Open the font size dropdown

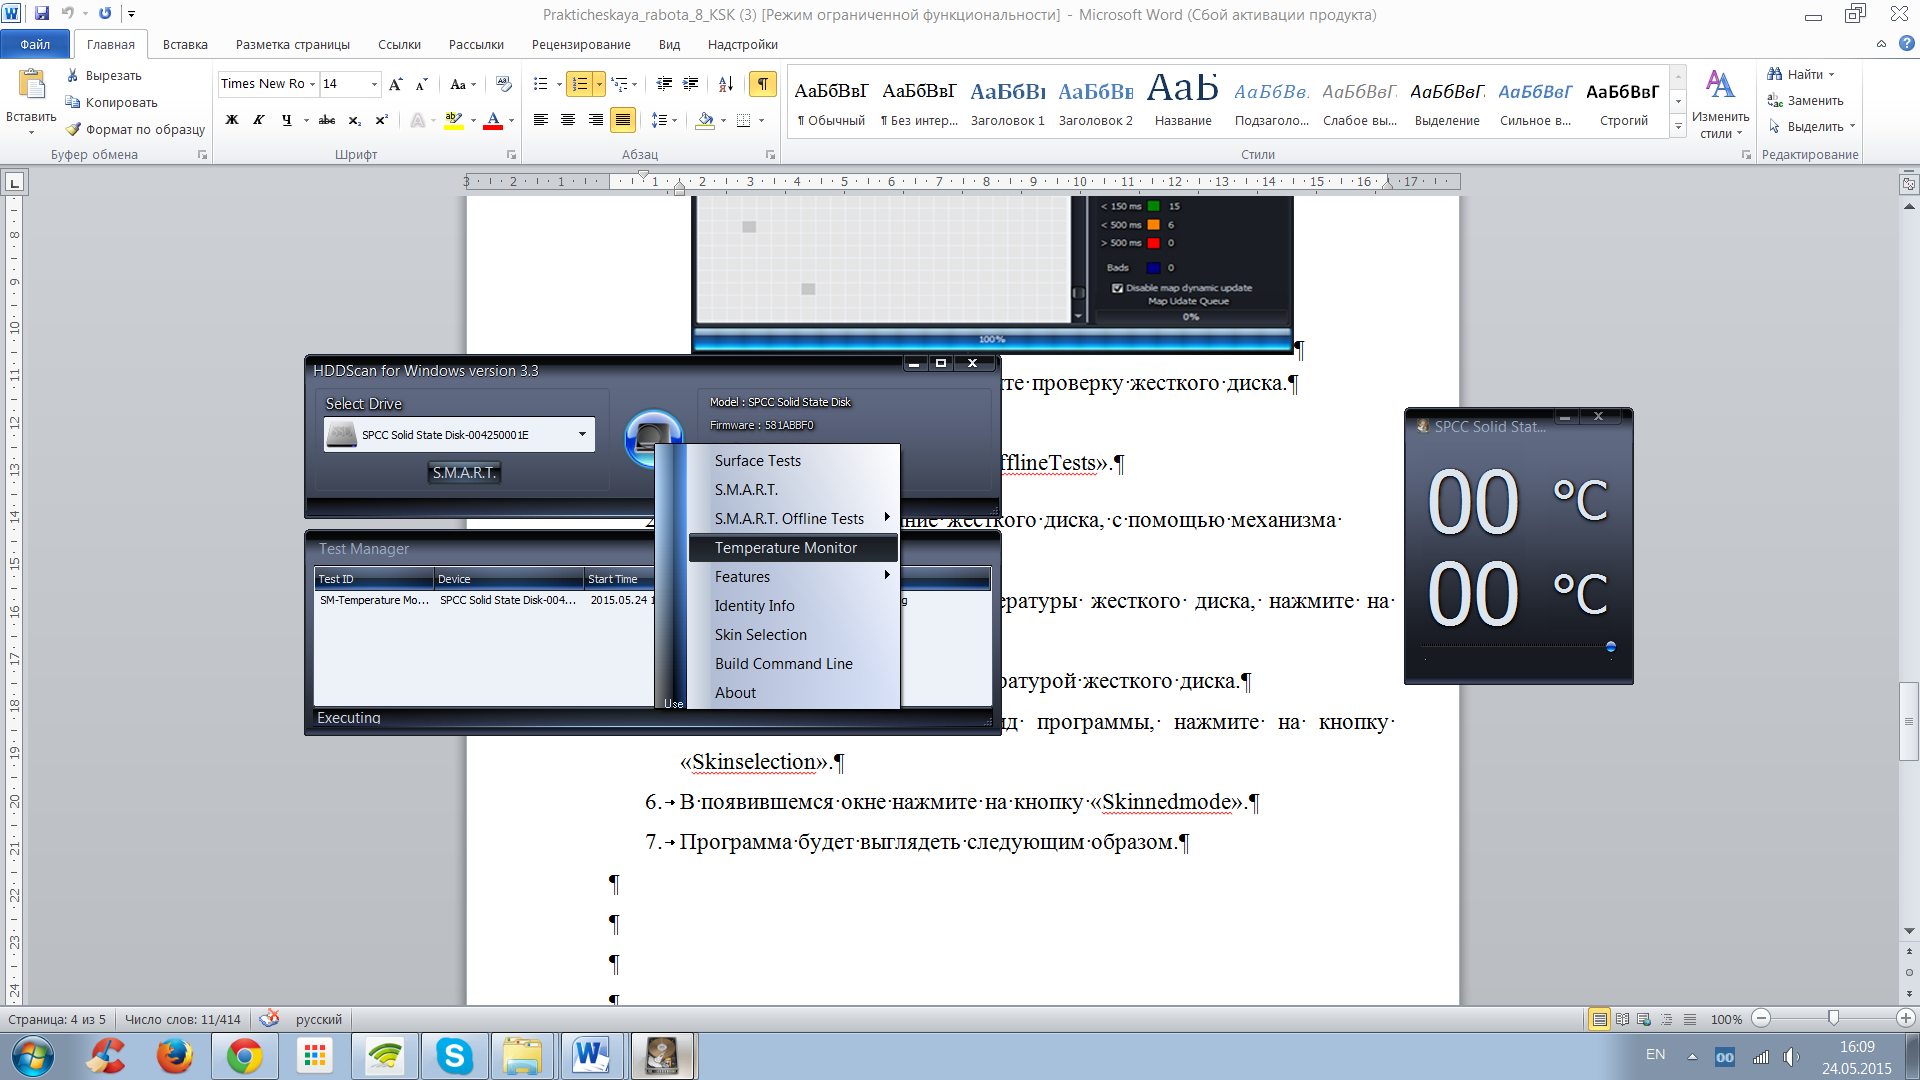point(374,84)
